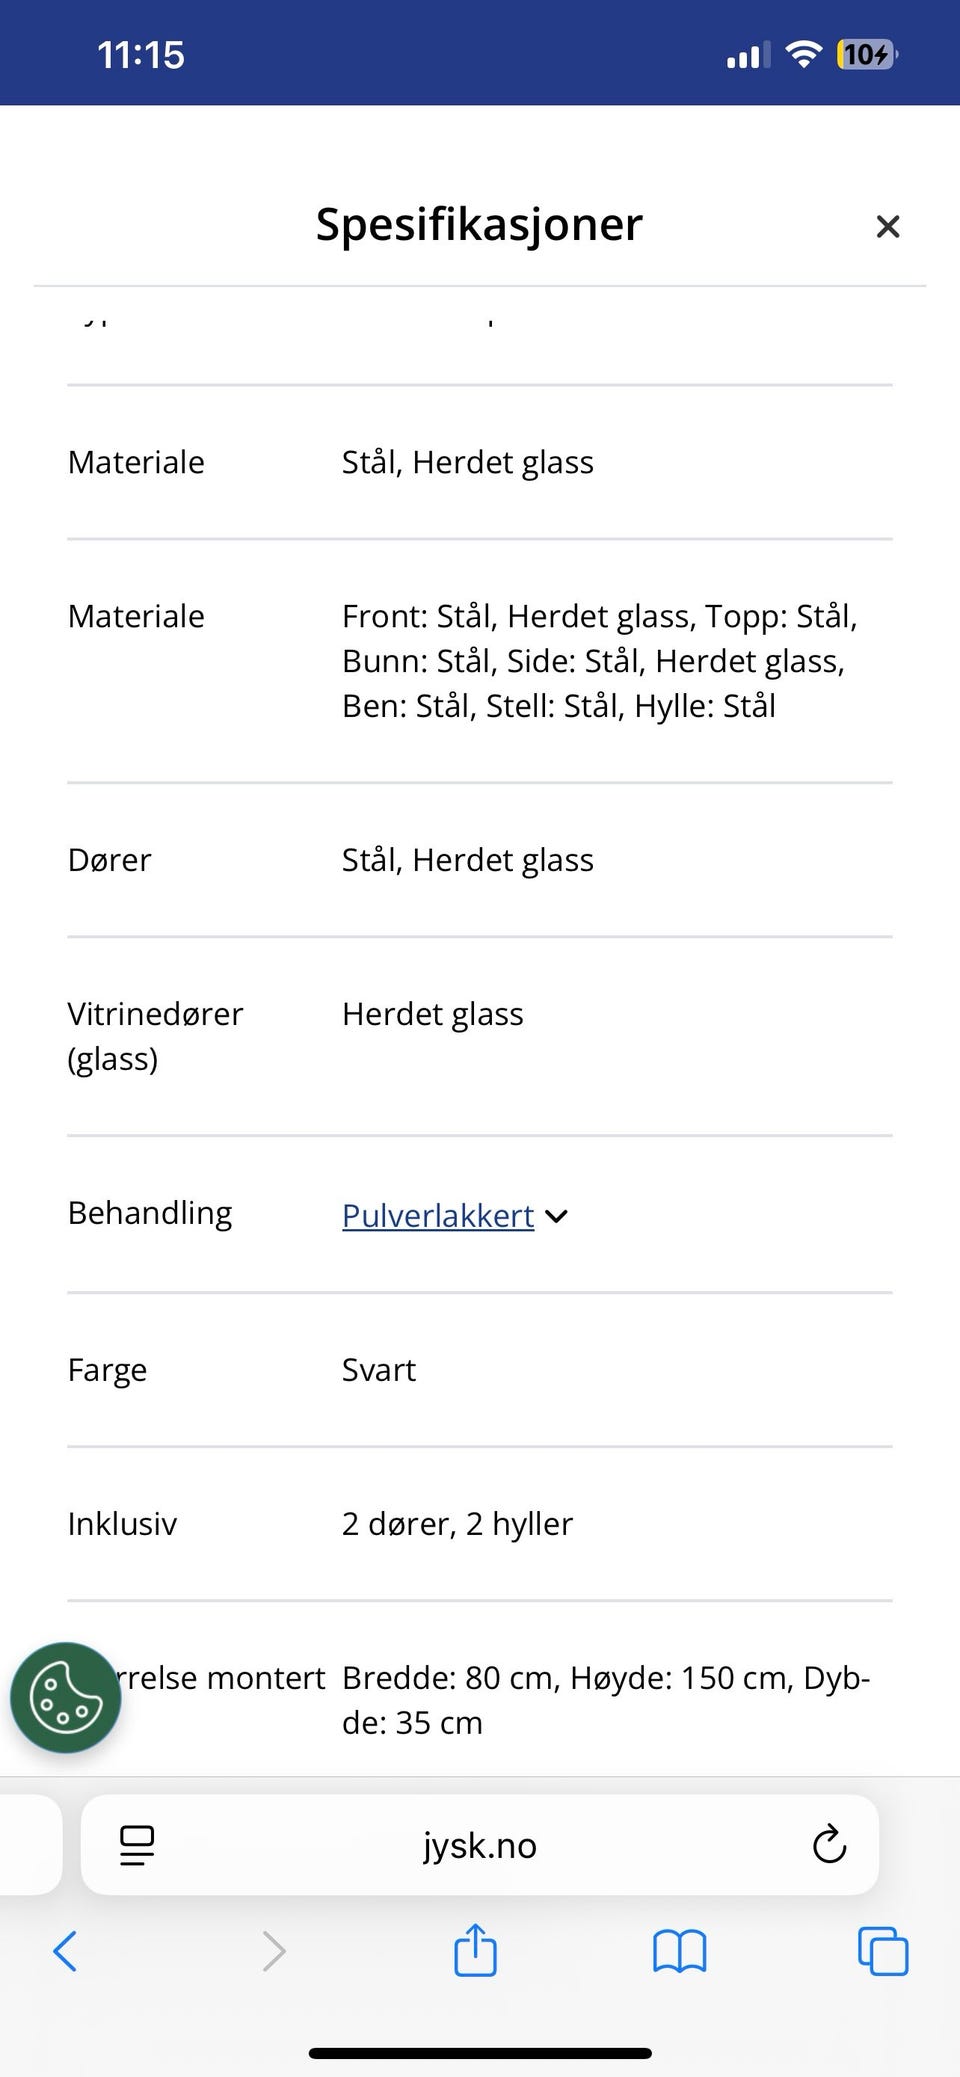Viewport: 960px width, 2077px height.
Task: Open the tab overview
Action: [x=881, y=1950]
